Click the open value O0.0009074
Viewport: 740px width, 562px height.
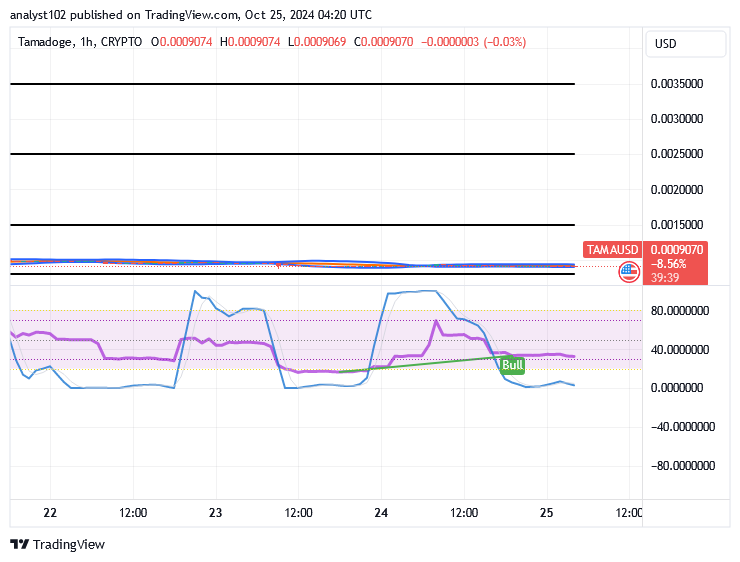(x=182, y=42)
